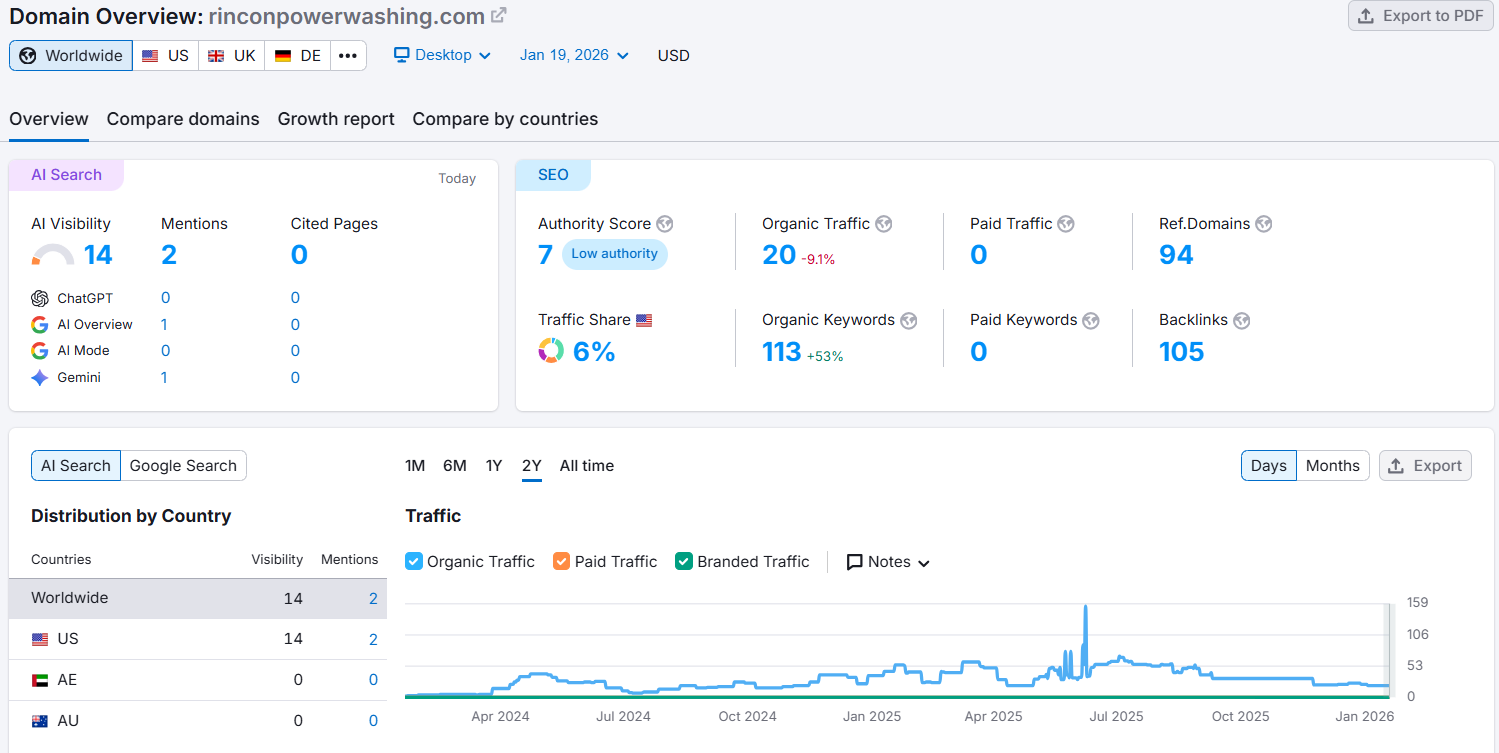Switch to the Growth report tab
The image size is (1499, 753).
[x=336, y=118]
